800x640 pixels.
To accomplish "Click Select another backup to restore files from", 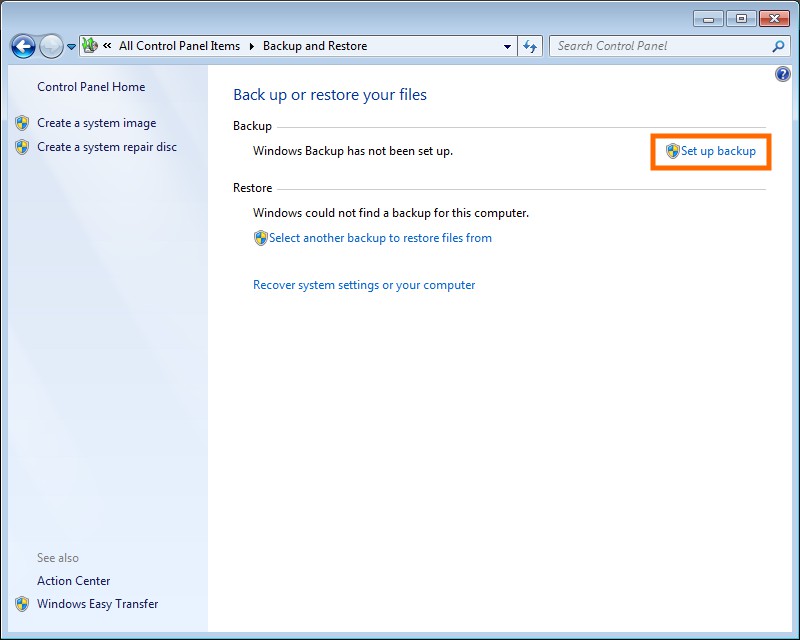I will tap(381, 238).
